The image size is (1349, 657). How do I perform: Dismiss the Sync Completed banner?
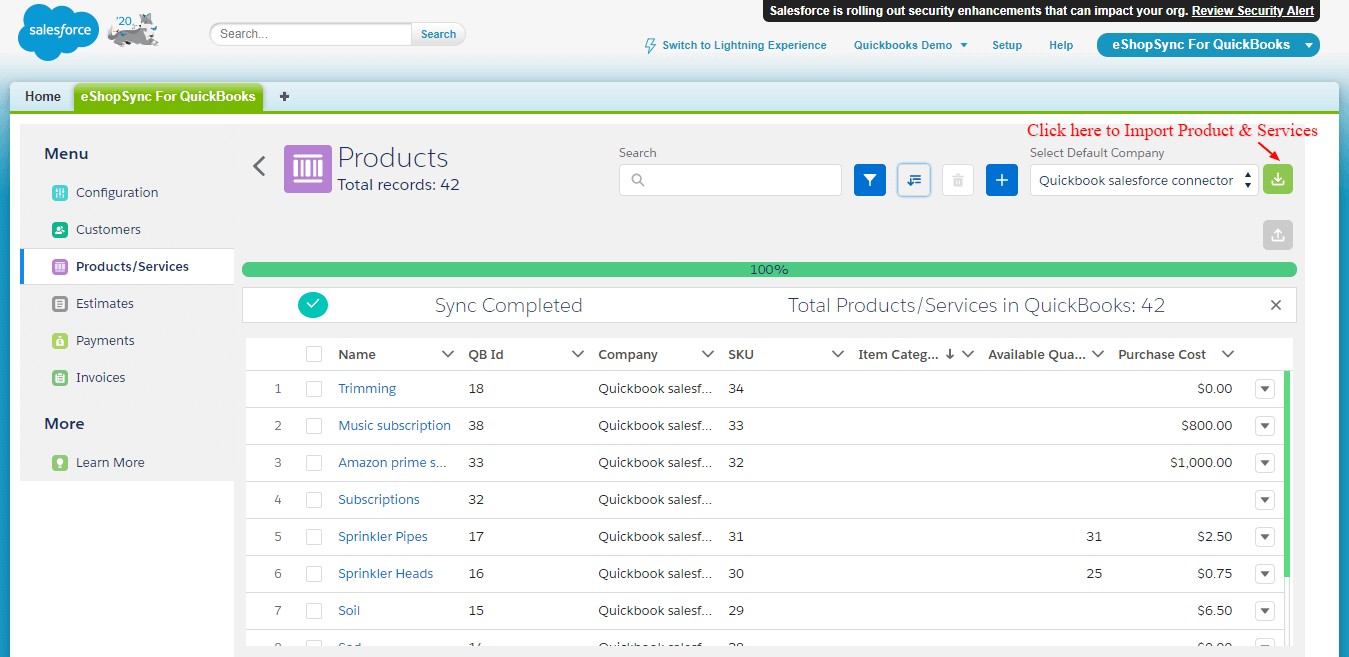pos(1275,305)
